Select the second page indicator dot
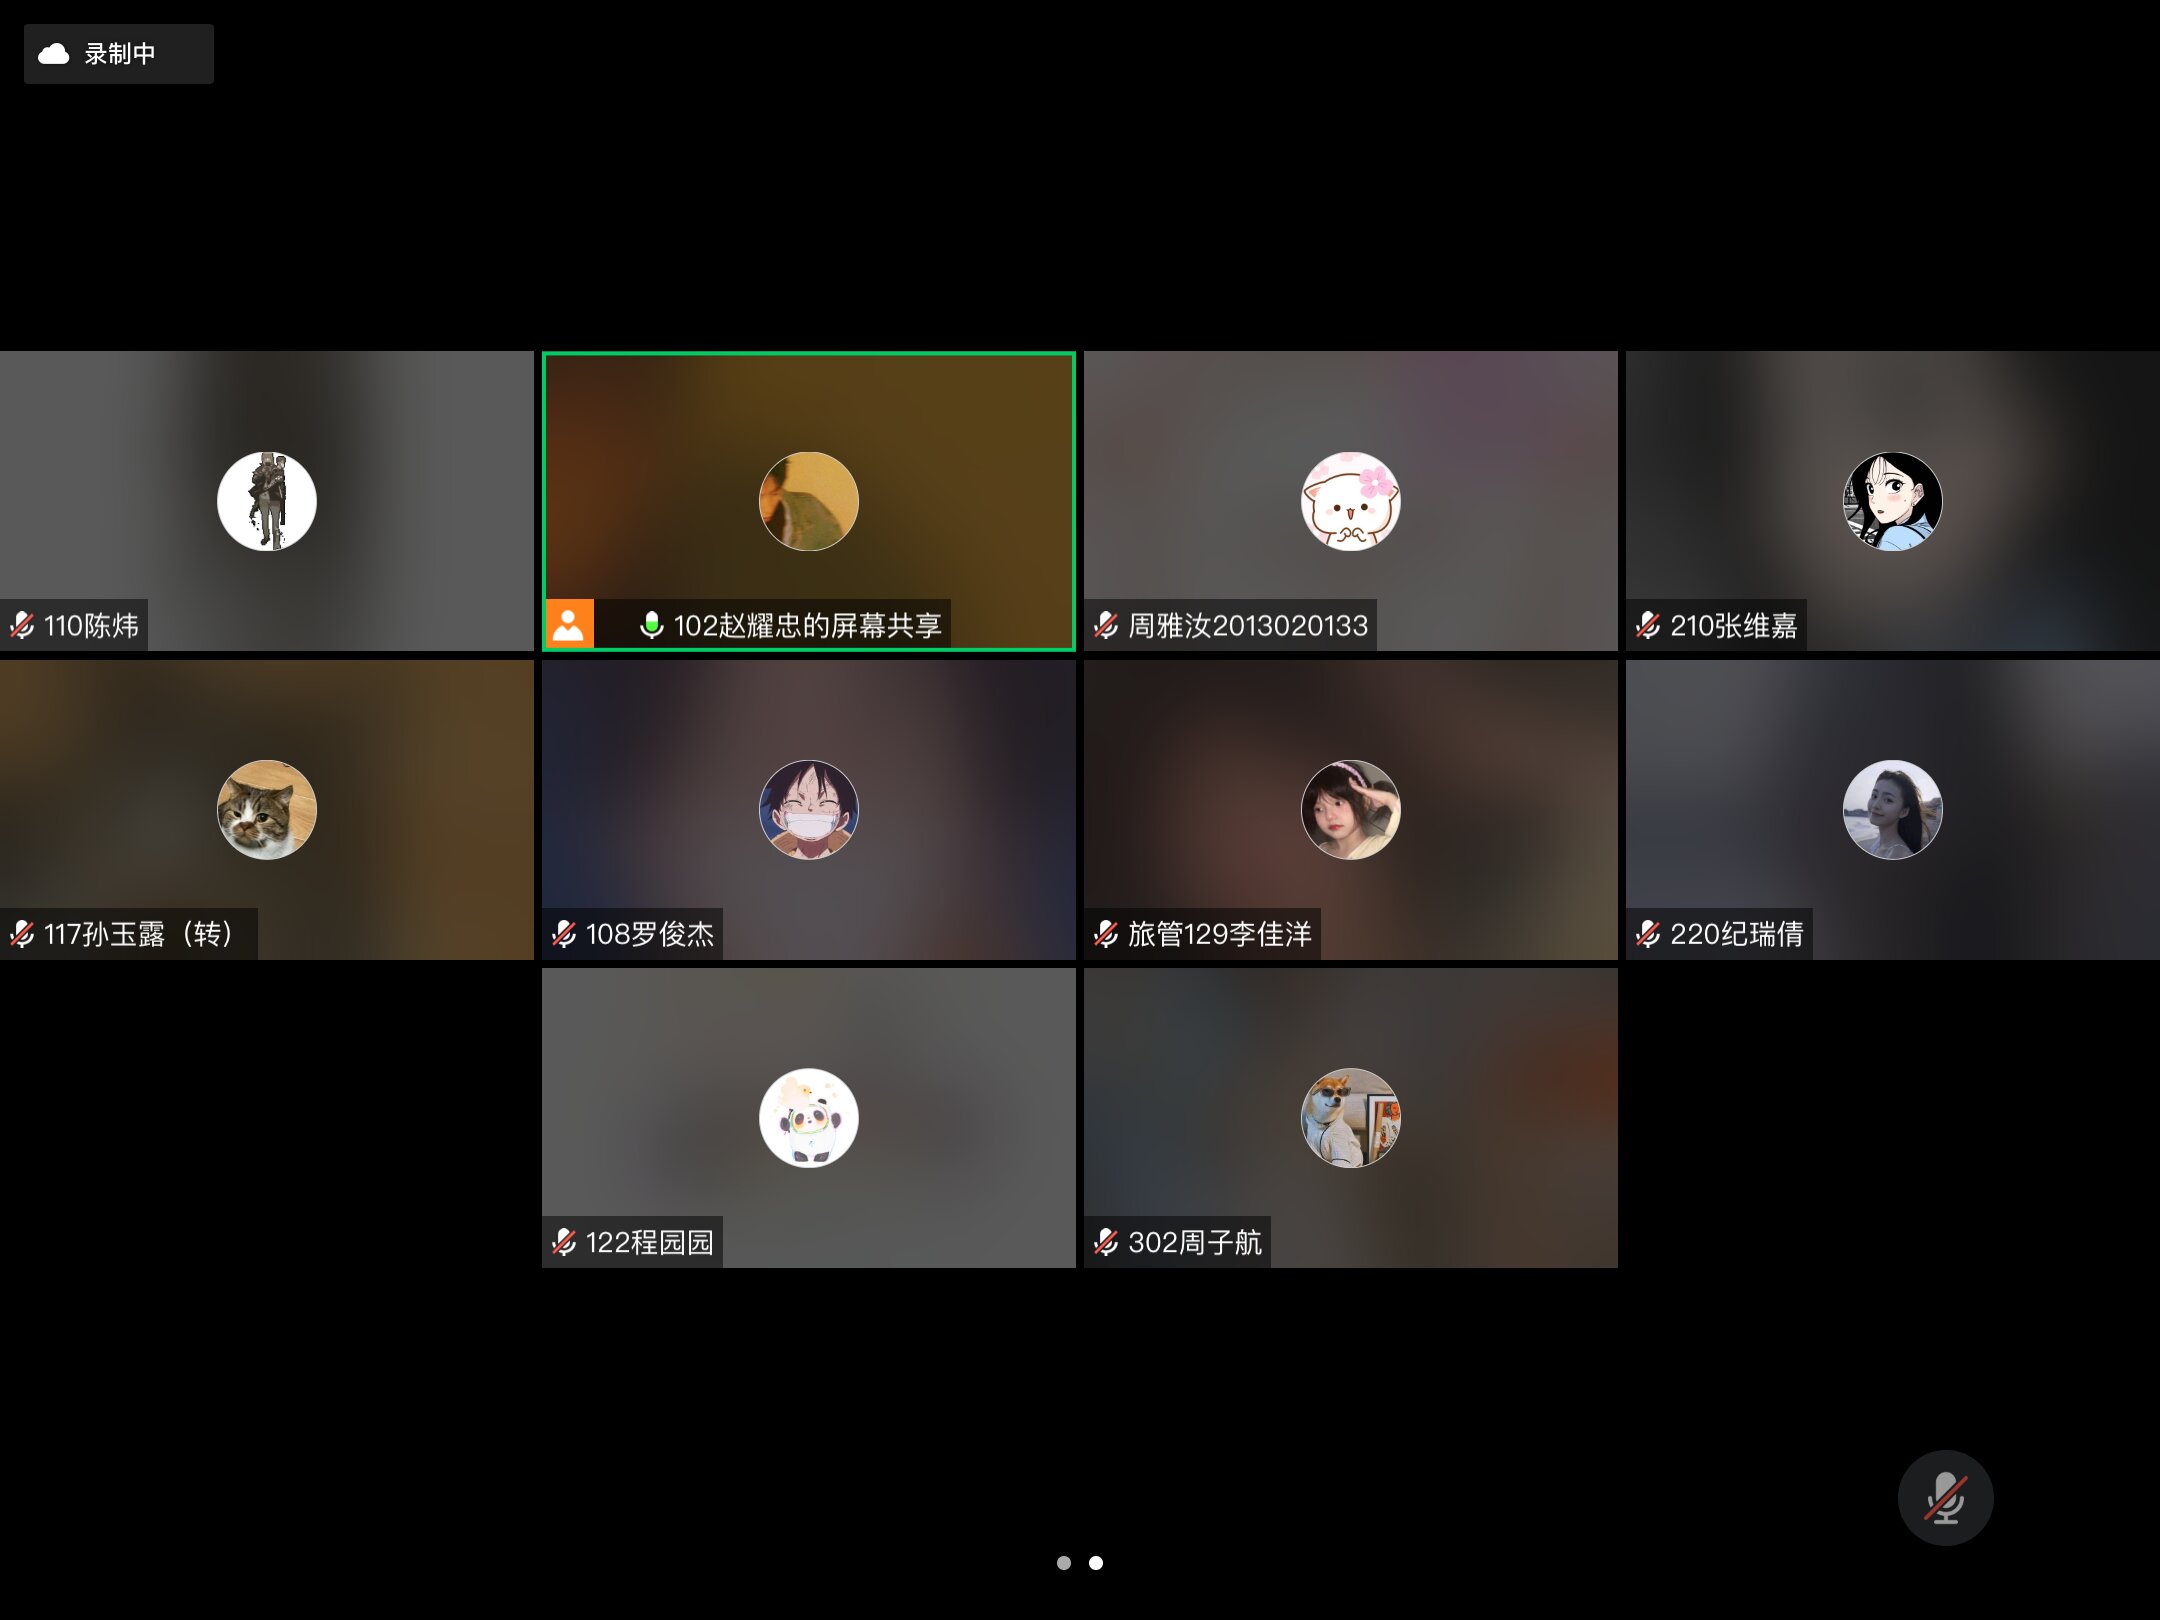 [1096, 1562]
